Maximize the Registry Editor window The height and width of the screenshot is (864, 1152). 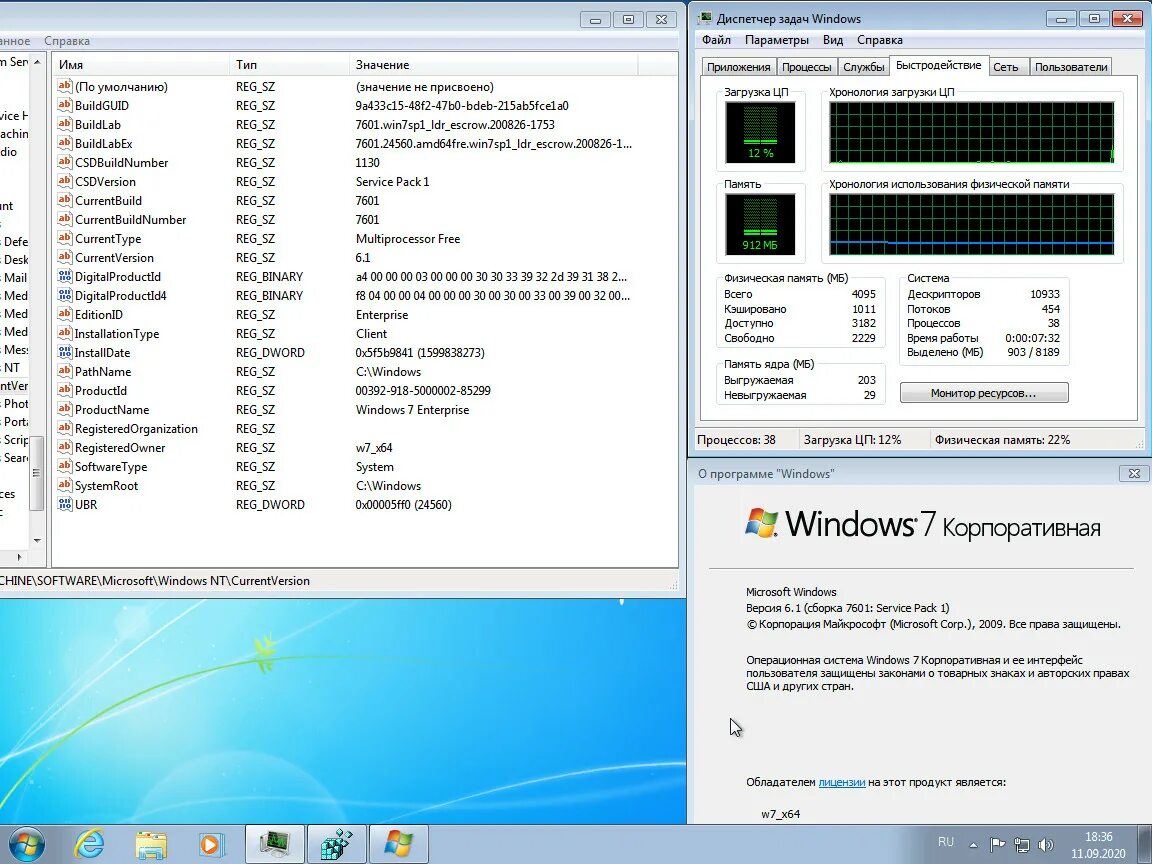628,20
